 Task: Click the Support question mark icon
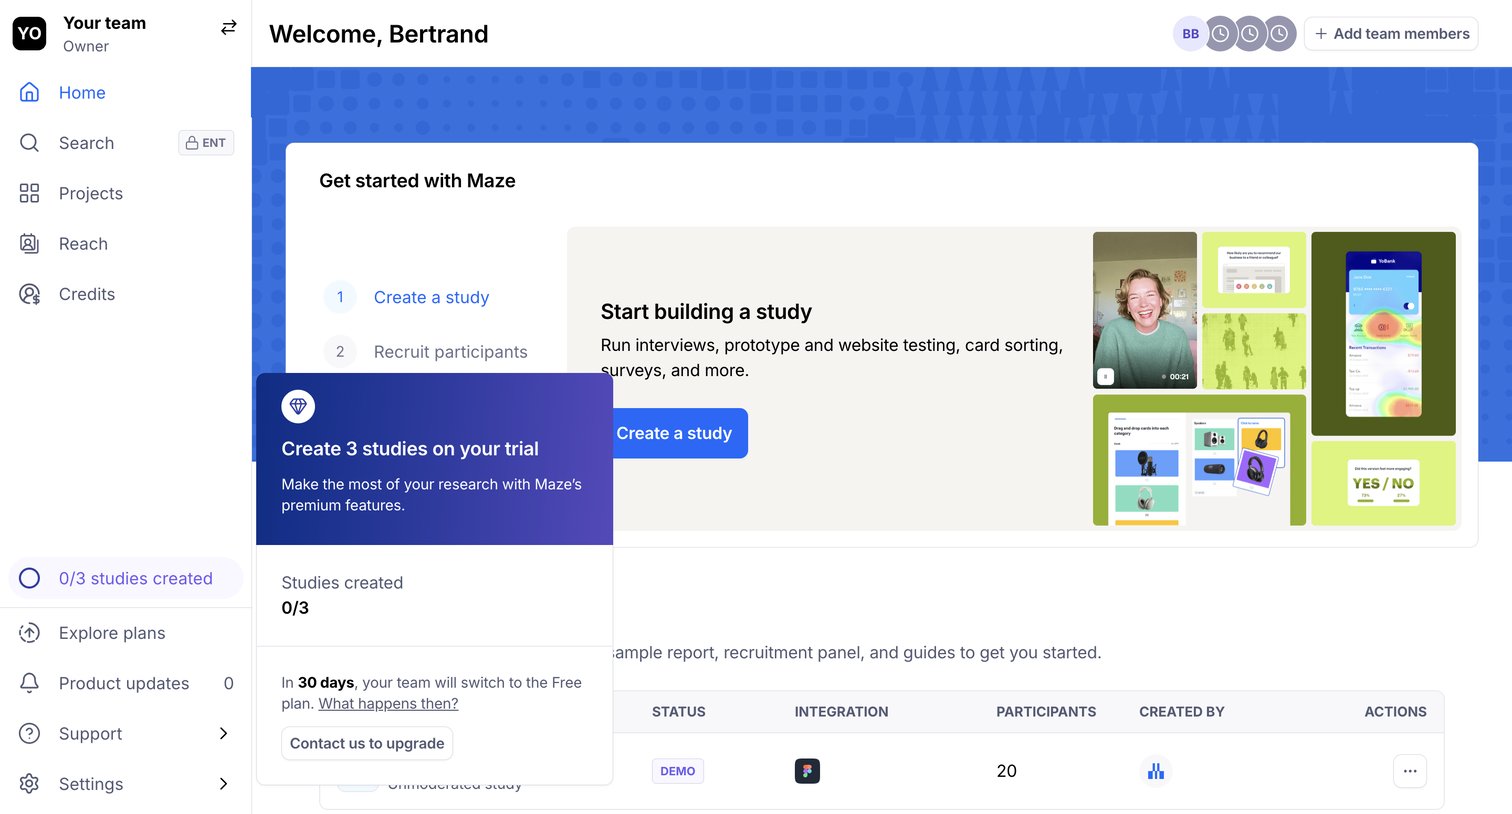point(30,734)
